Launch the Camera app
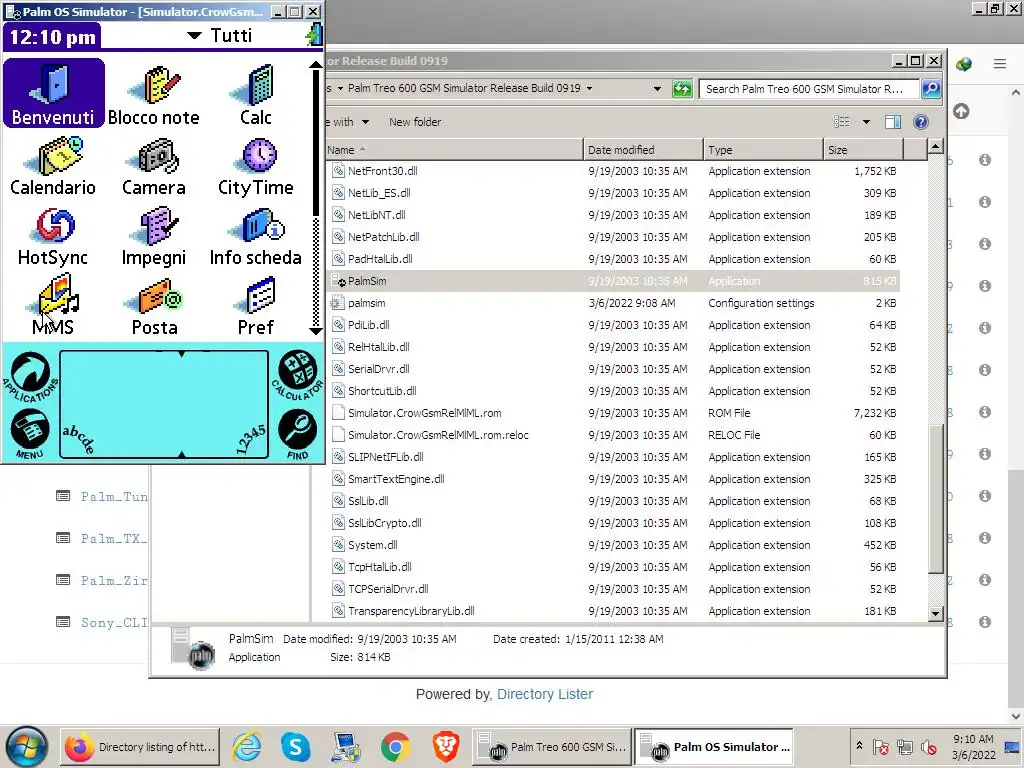Image resolution: width=1024 pixels, height=768 pixels. pyautogui.click(x=153, y=166)
